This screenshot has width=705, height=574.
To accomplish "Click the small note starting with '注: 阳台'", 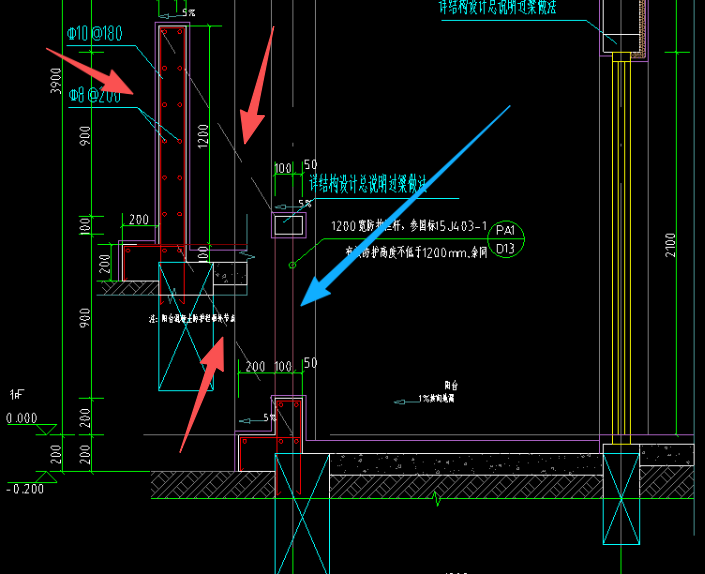I will tap(192, 319).
